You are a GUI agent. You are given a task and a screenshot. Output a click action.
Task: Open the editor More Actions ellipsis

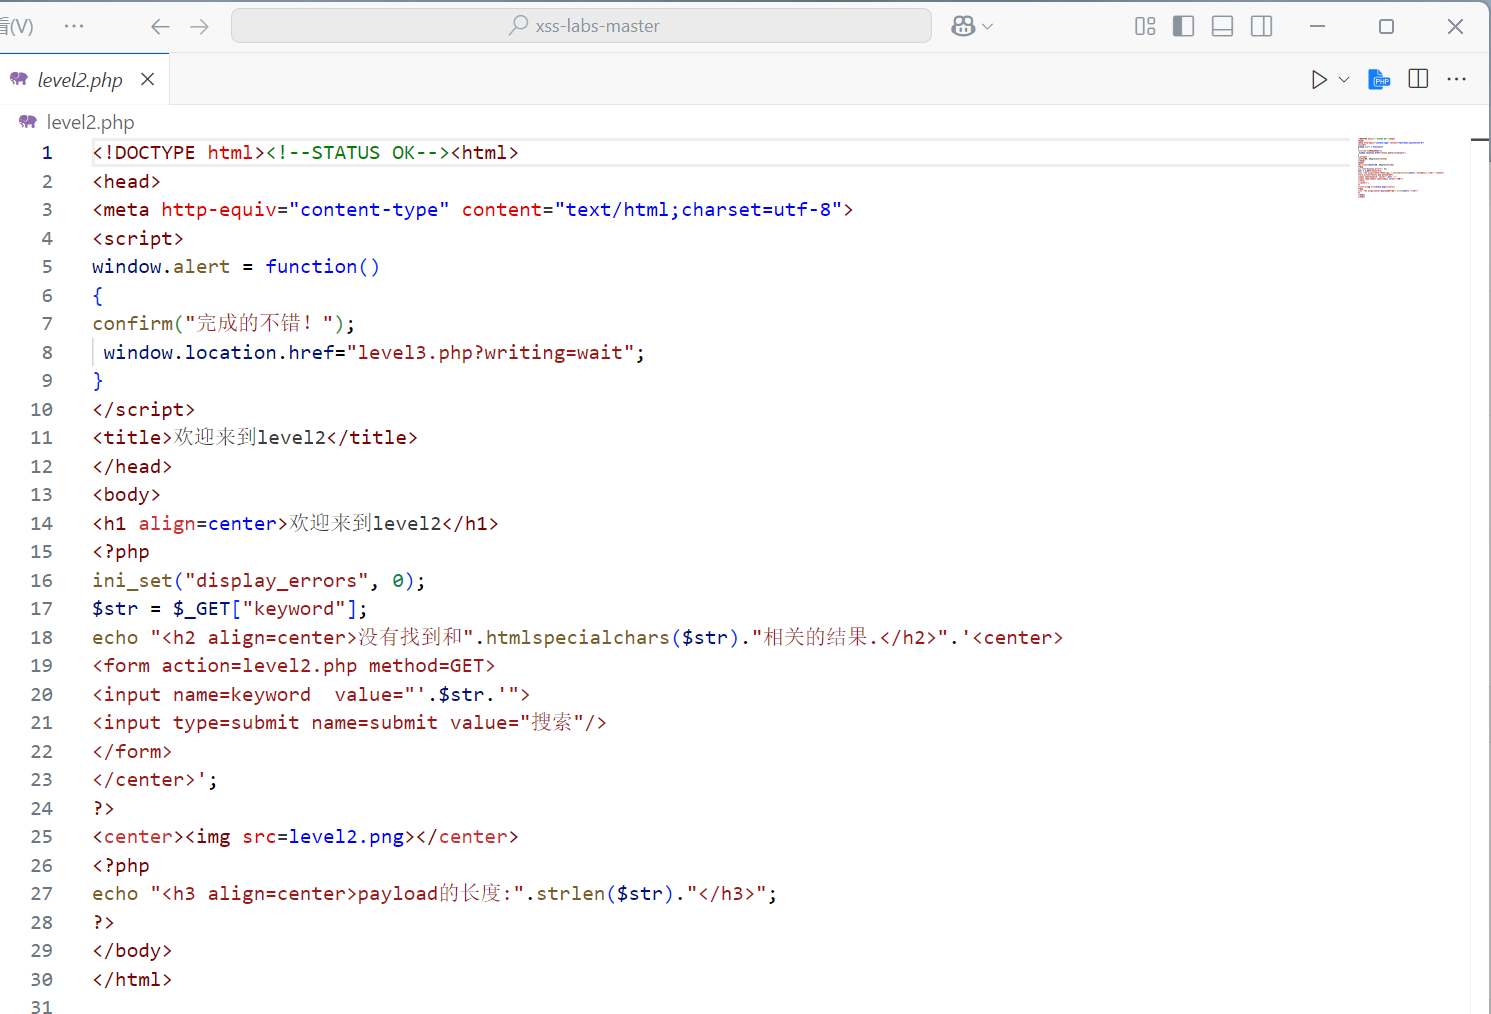point(1456,79)
